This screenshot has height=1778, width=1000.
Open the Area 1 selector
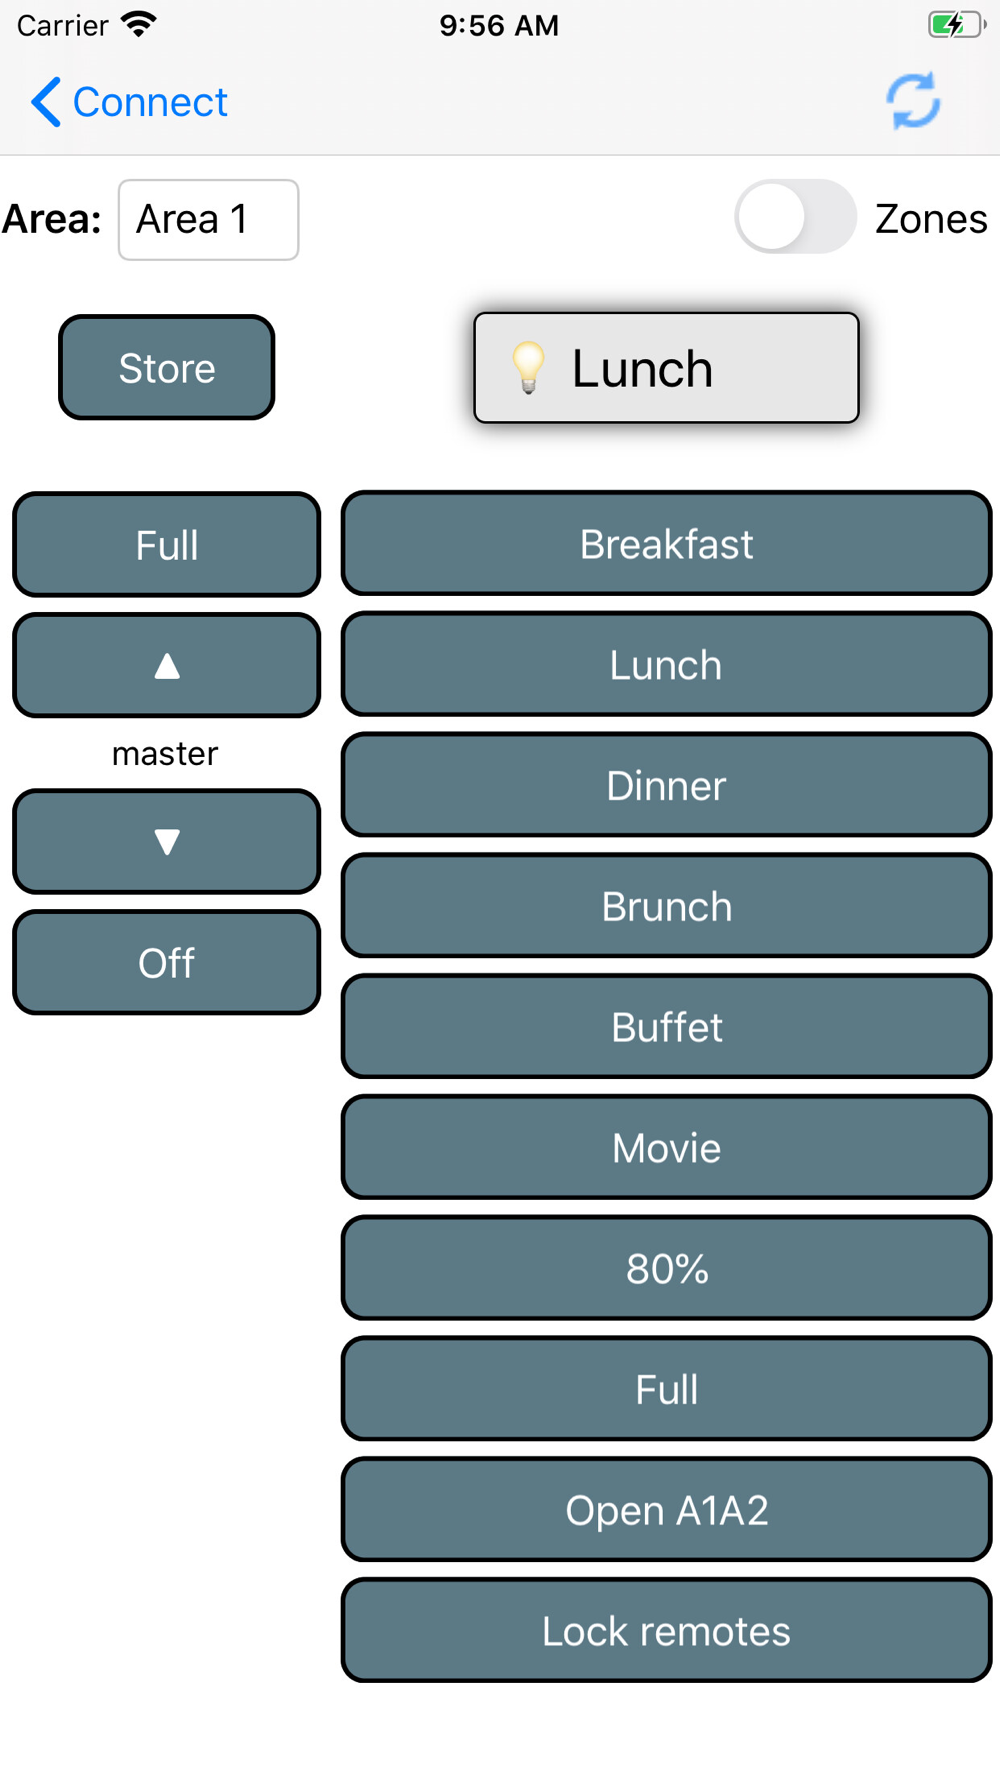[208, 220]
